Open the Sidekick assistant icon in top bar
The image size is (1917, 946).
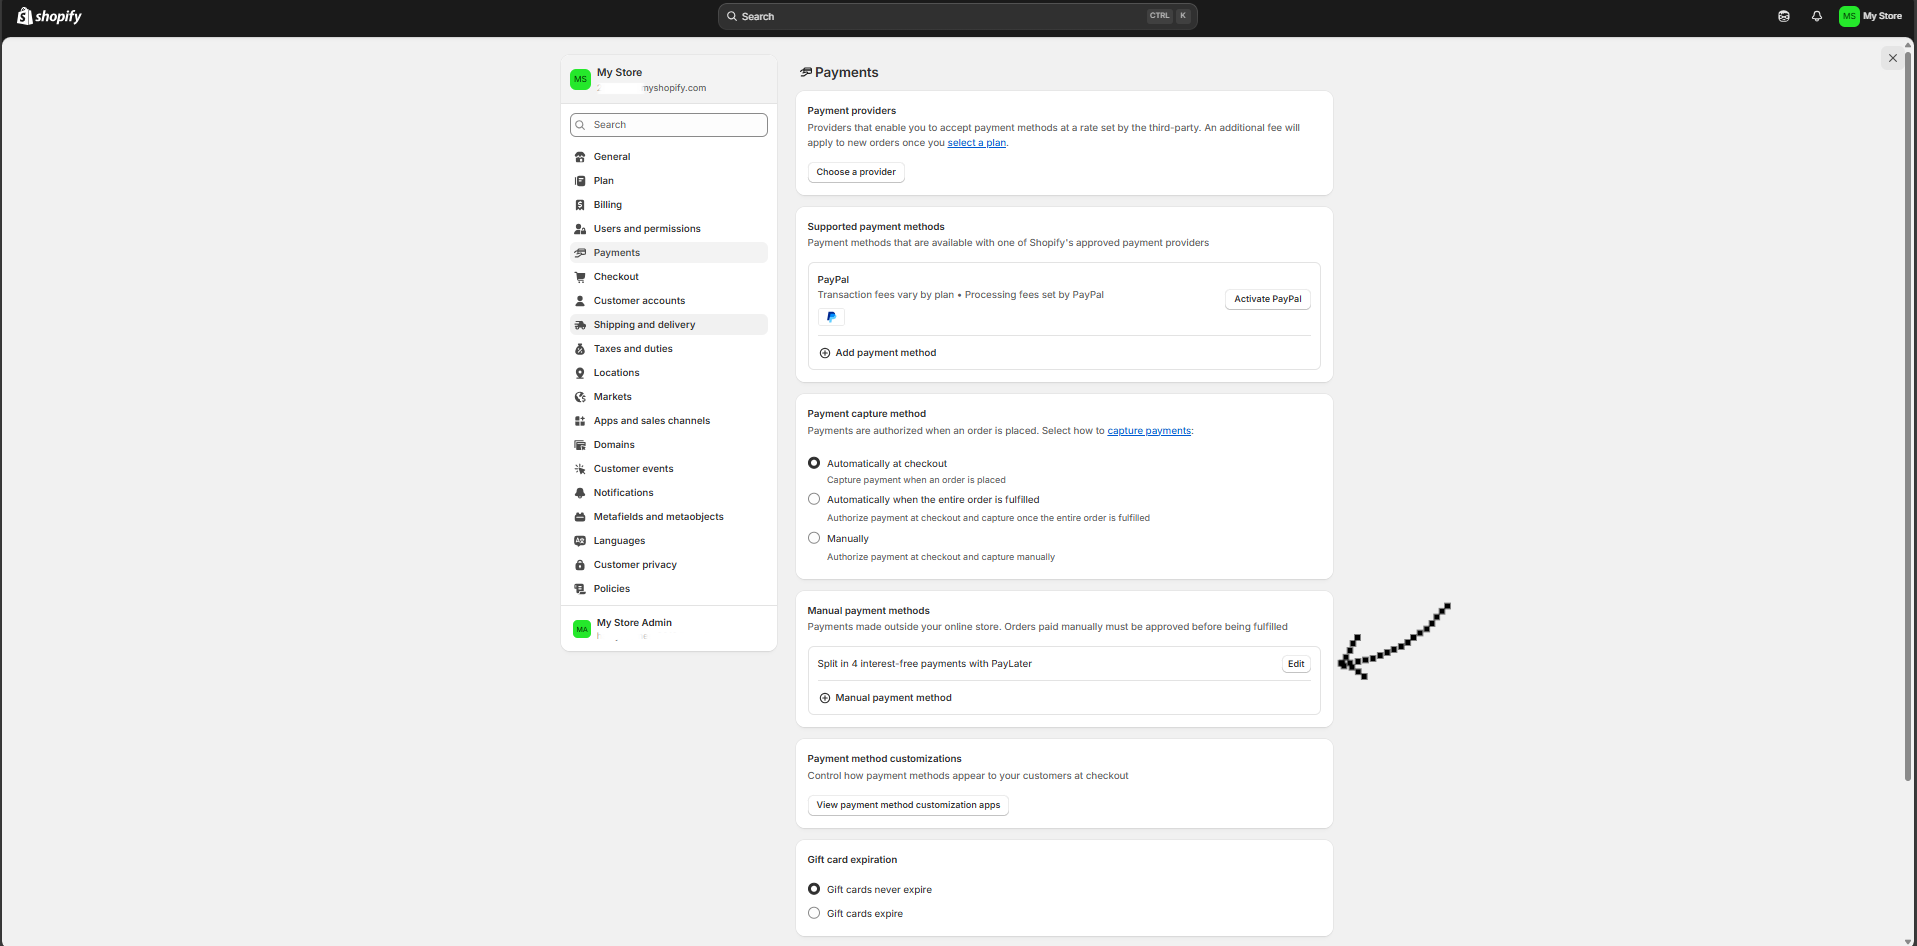coord(1783,16)
